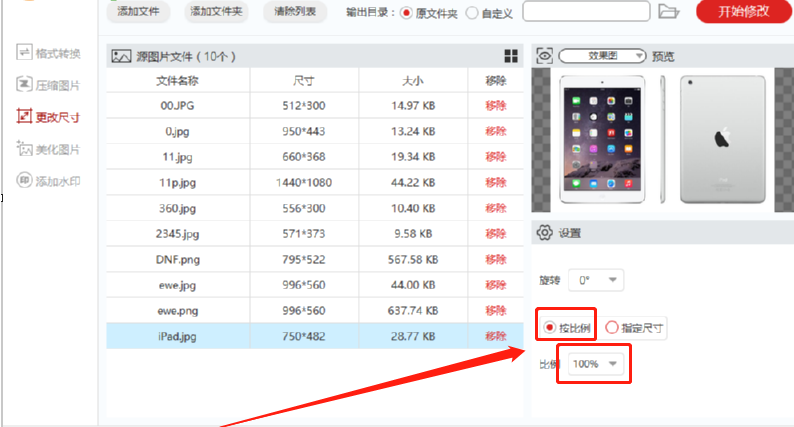Open the 效果图 preview mode dropdown

point(602,56)
